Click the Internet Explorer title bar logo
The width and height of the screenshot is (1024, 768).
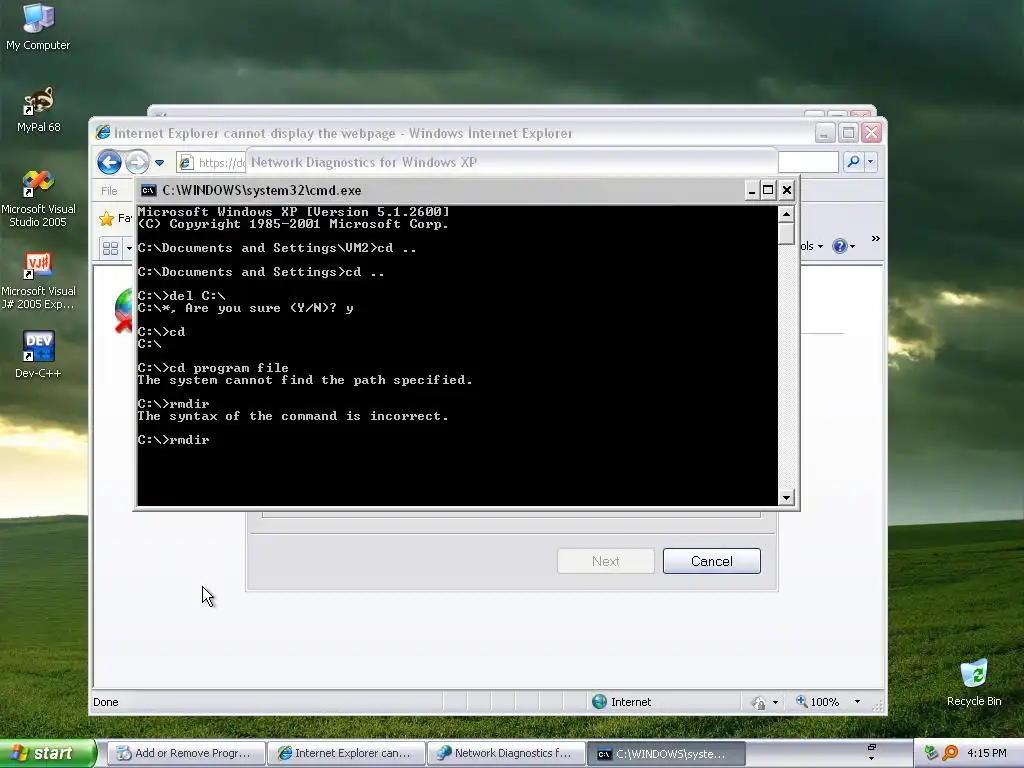(x=103, y=133)
